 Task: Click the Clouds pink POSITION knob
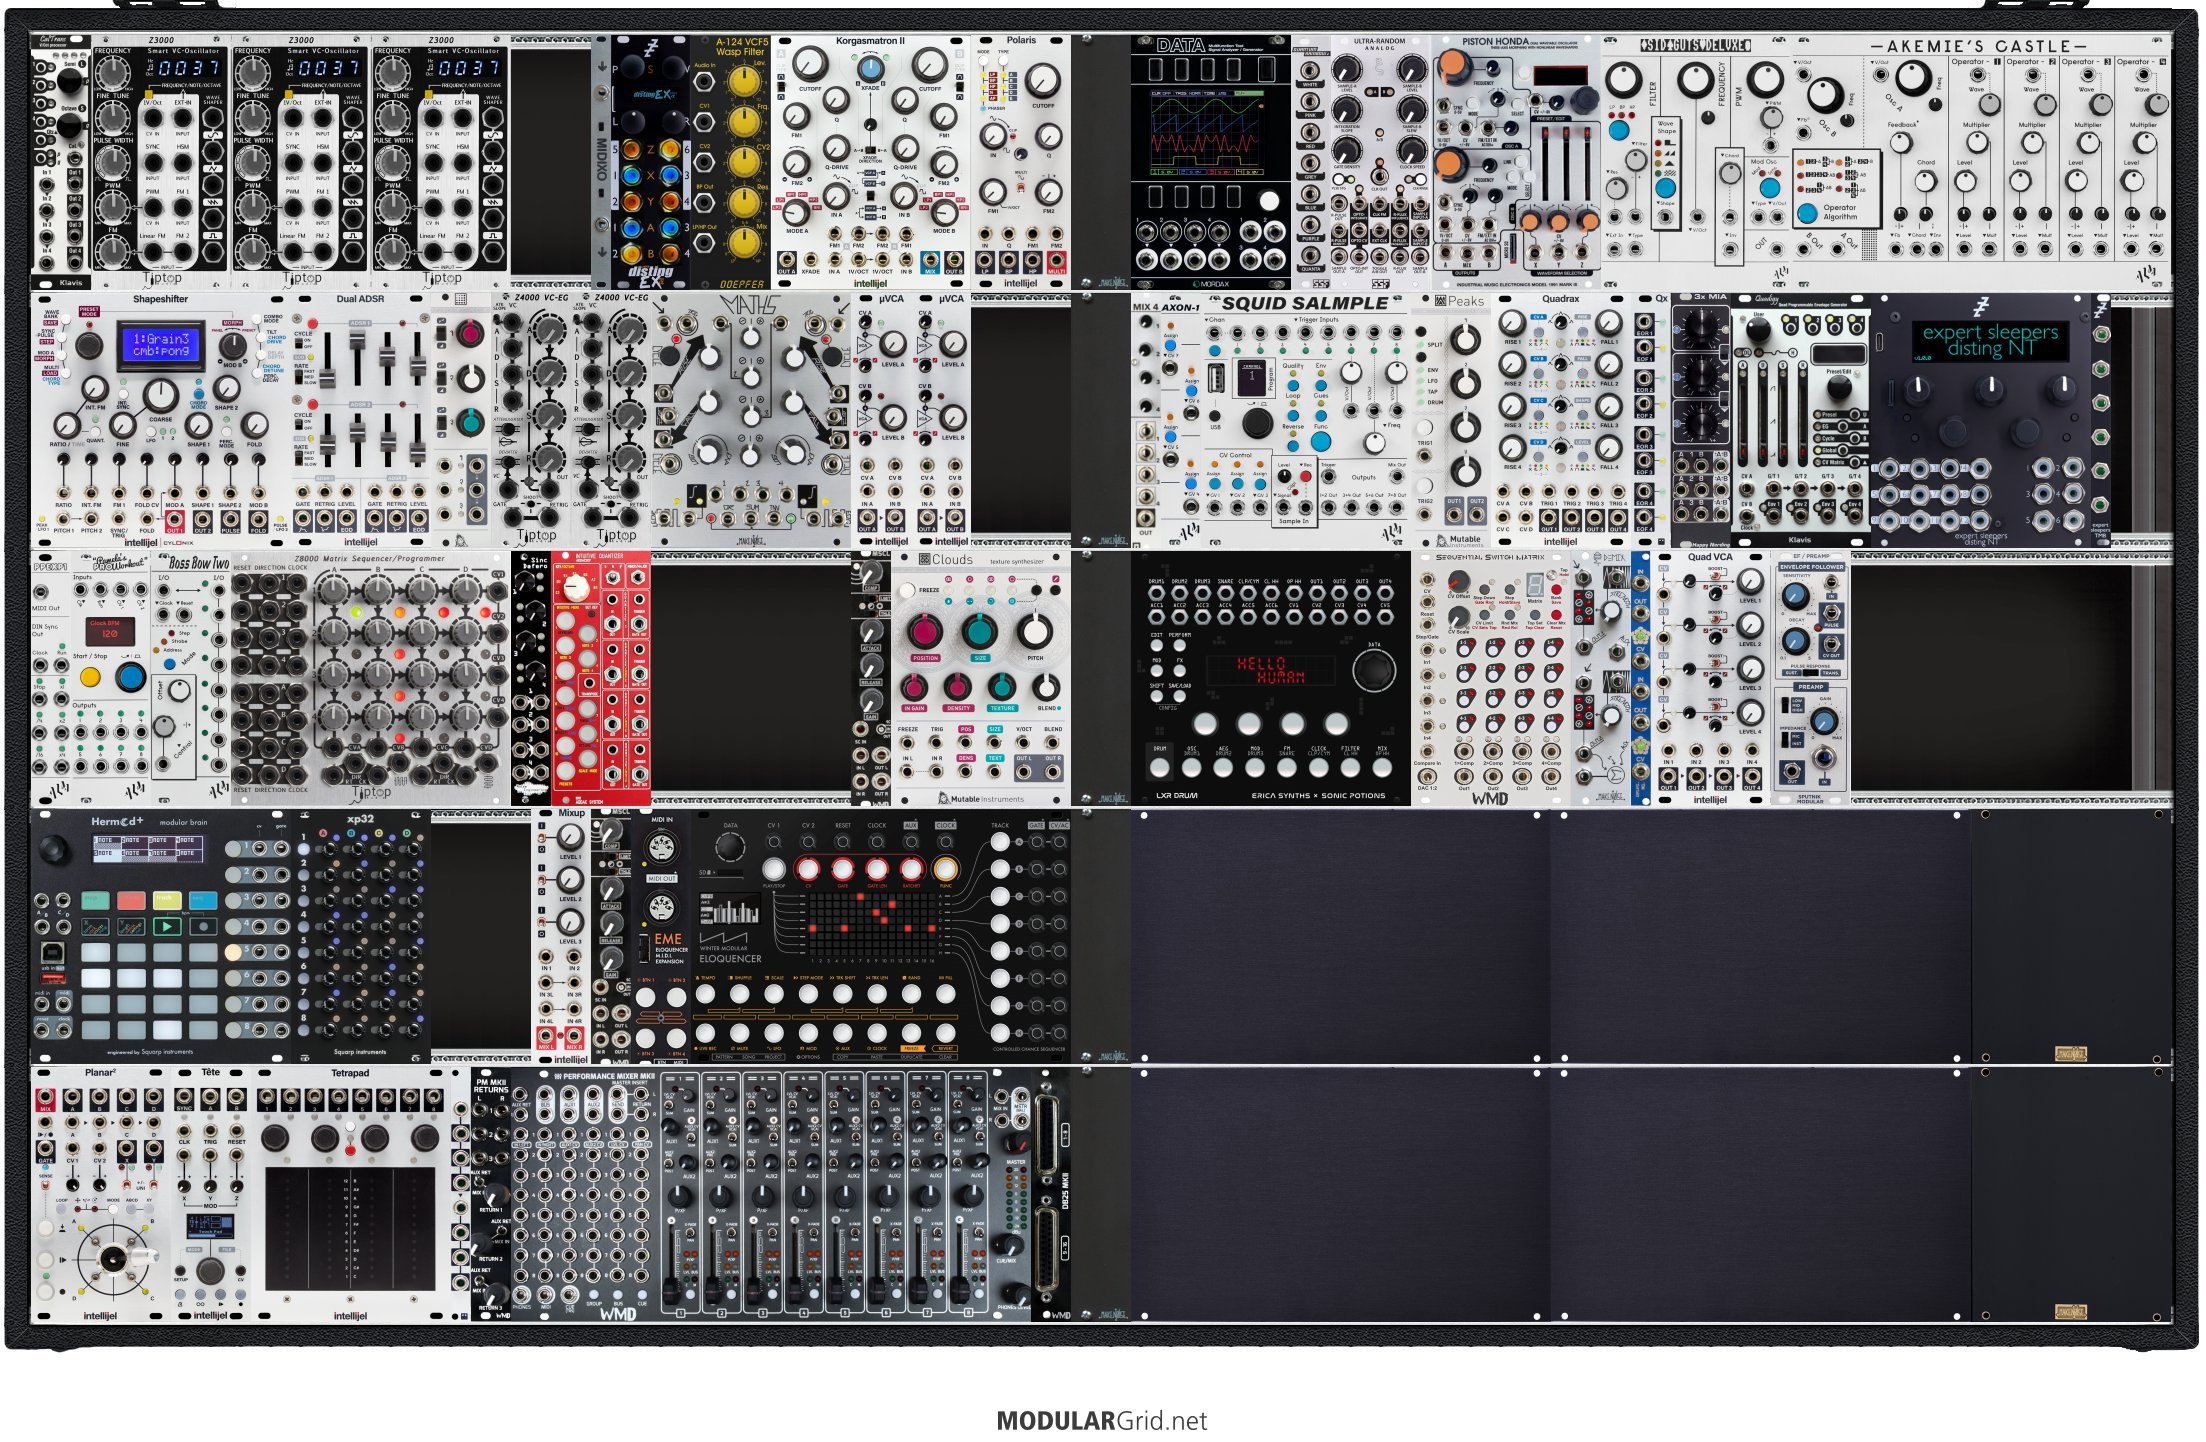[x=925, y=633]
